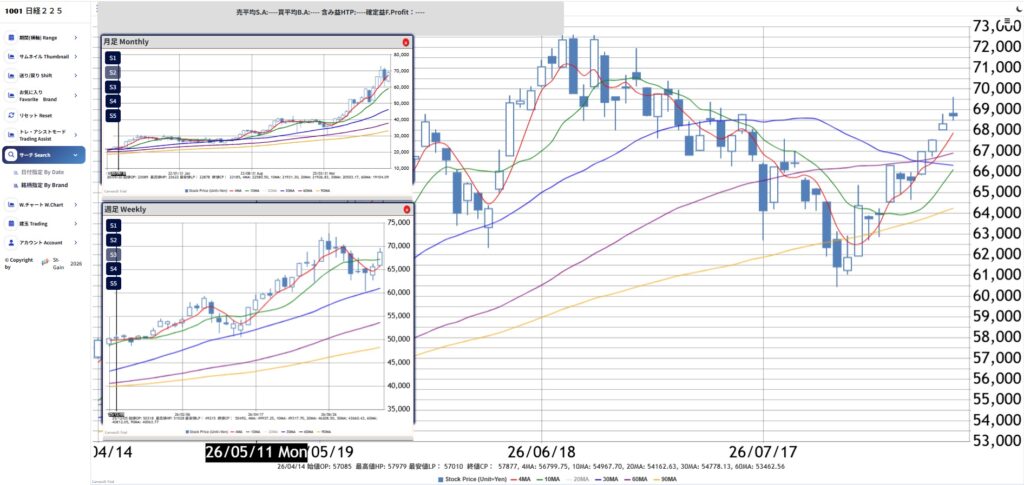Click the Reset refresh icon
1024x485 pixels.
click(x=11, y=116)
